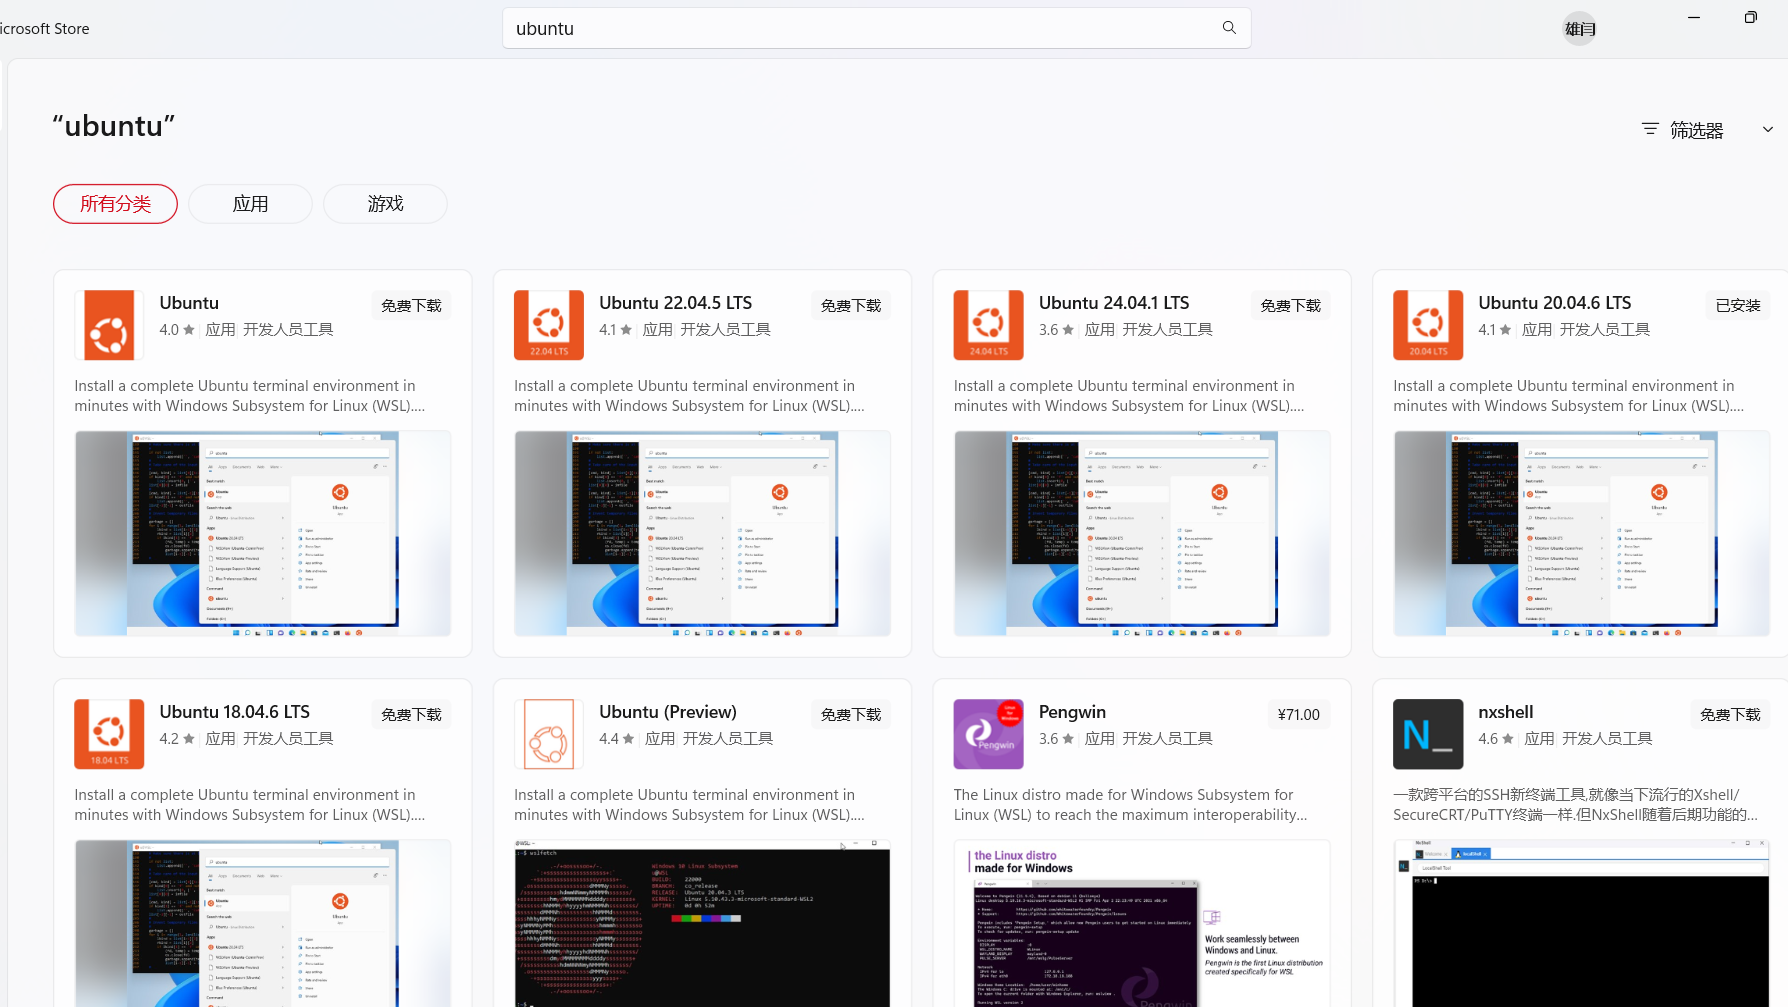Click 免费下载 for Ubuntu 18.04.6 LTS
The image size is (1788, 1007).
tap(411, 715)
